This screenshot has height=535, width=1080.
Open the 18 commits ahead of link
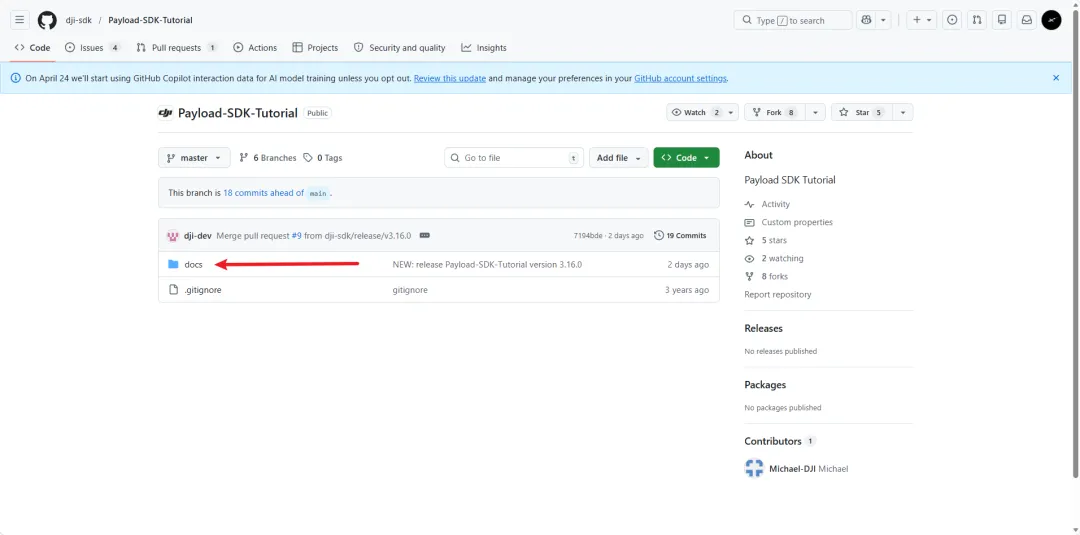[263, 193]
